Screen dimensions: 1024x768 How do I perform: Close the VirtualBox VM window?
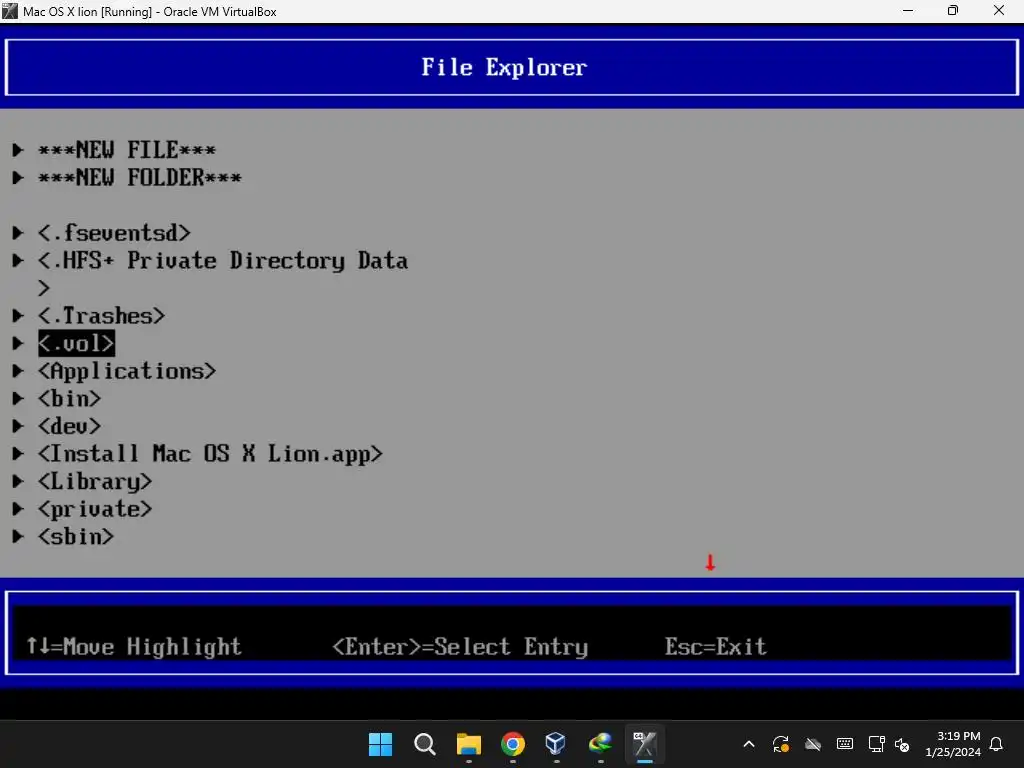pyautogui.click(x=999, y=10)
